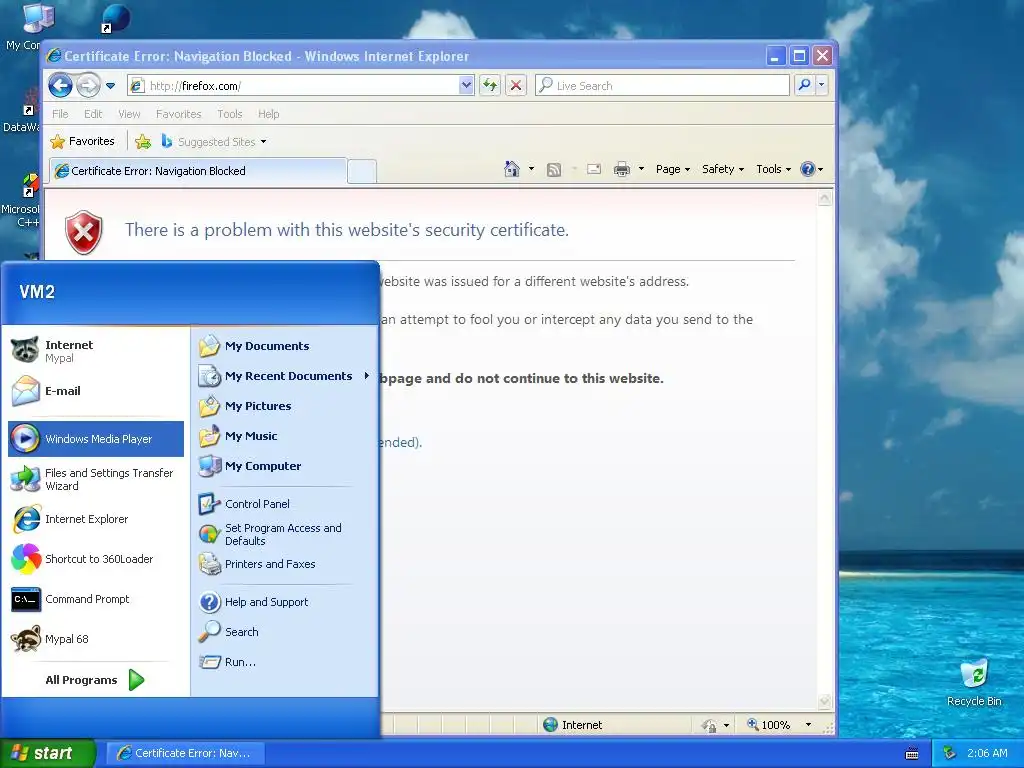Open Search from Start menu
1024x768 pixels.
(285, 632)
